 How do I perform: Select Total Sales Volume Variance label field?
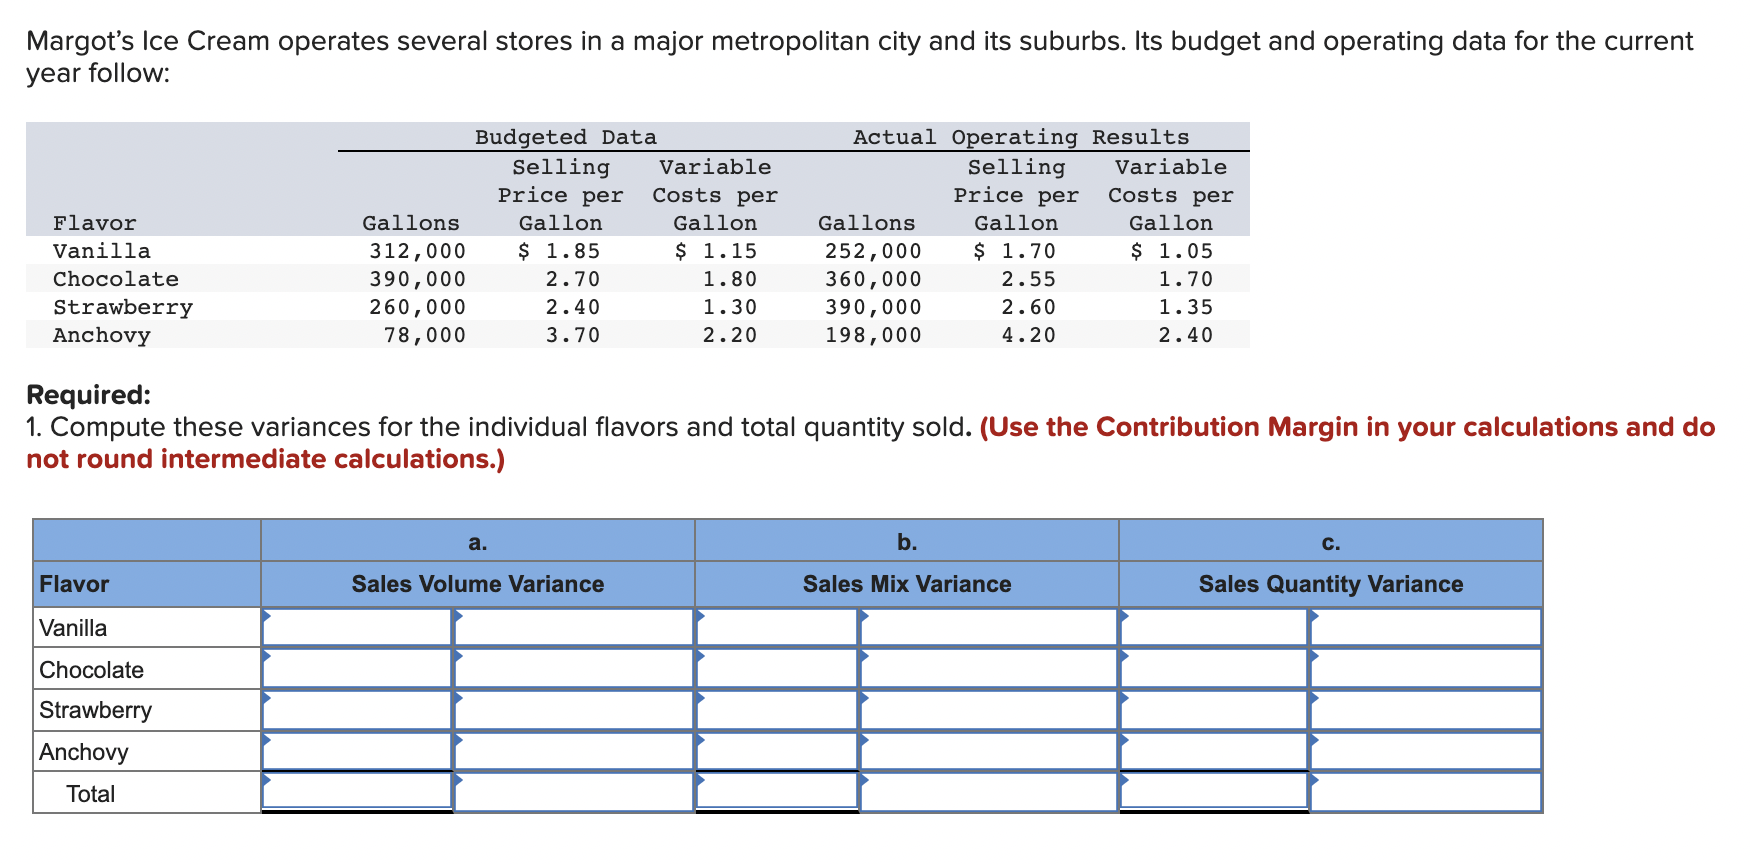pos(574,791)
